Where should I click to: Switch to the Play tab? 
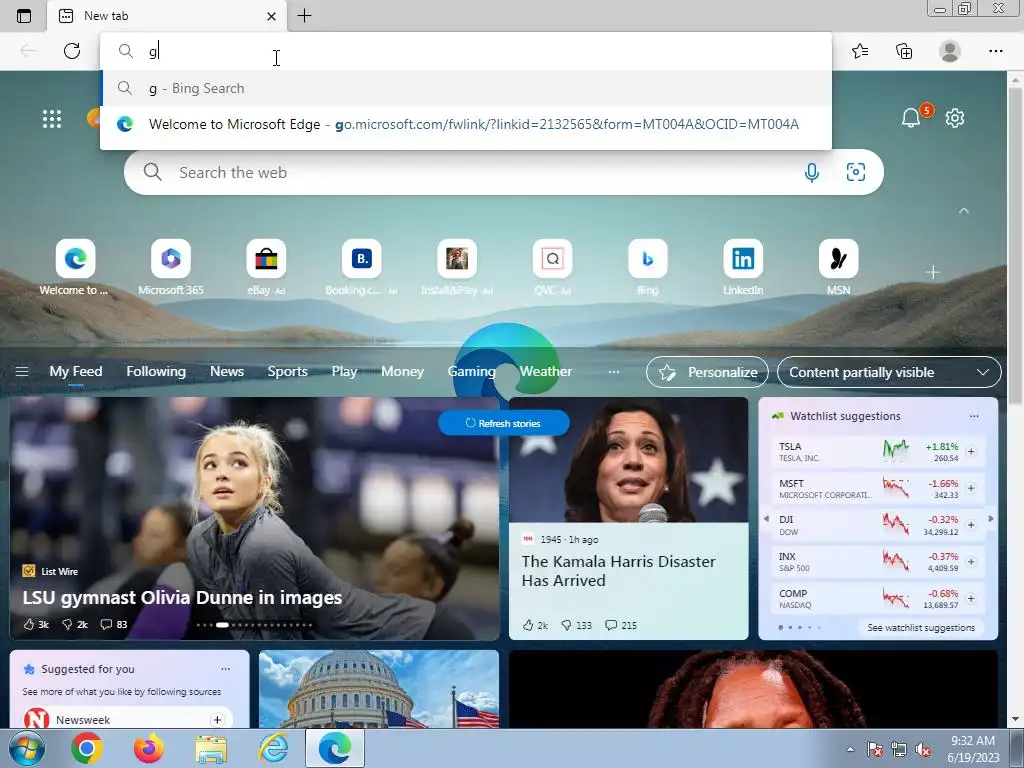(x=344, y=372)
